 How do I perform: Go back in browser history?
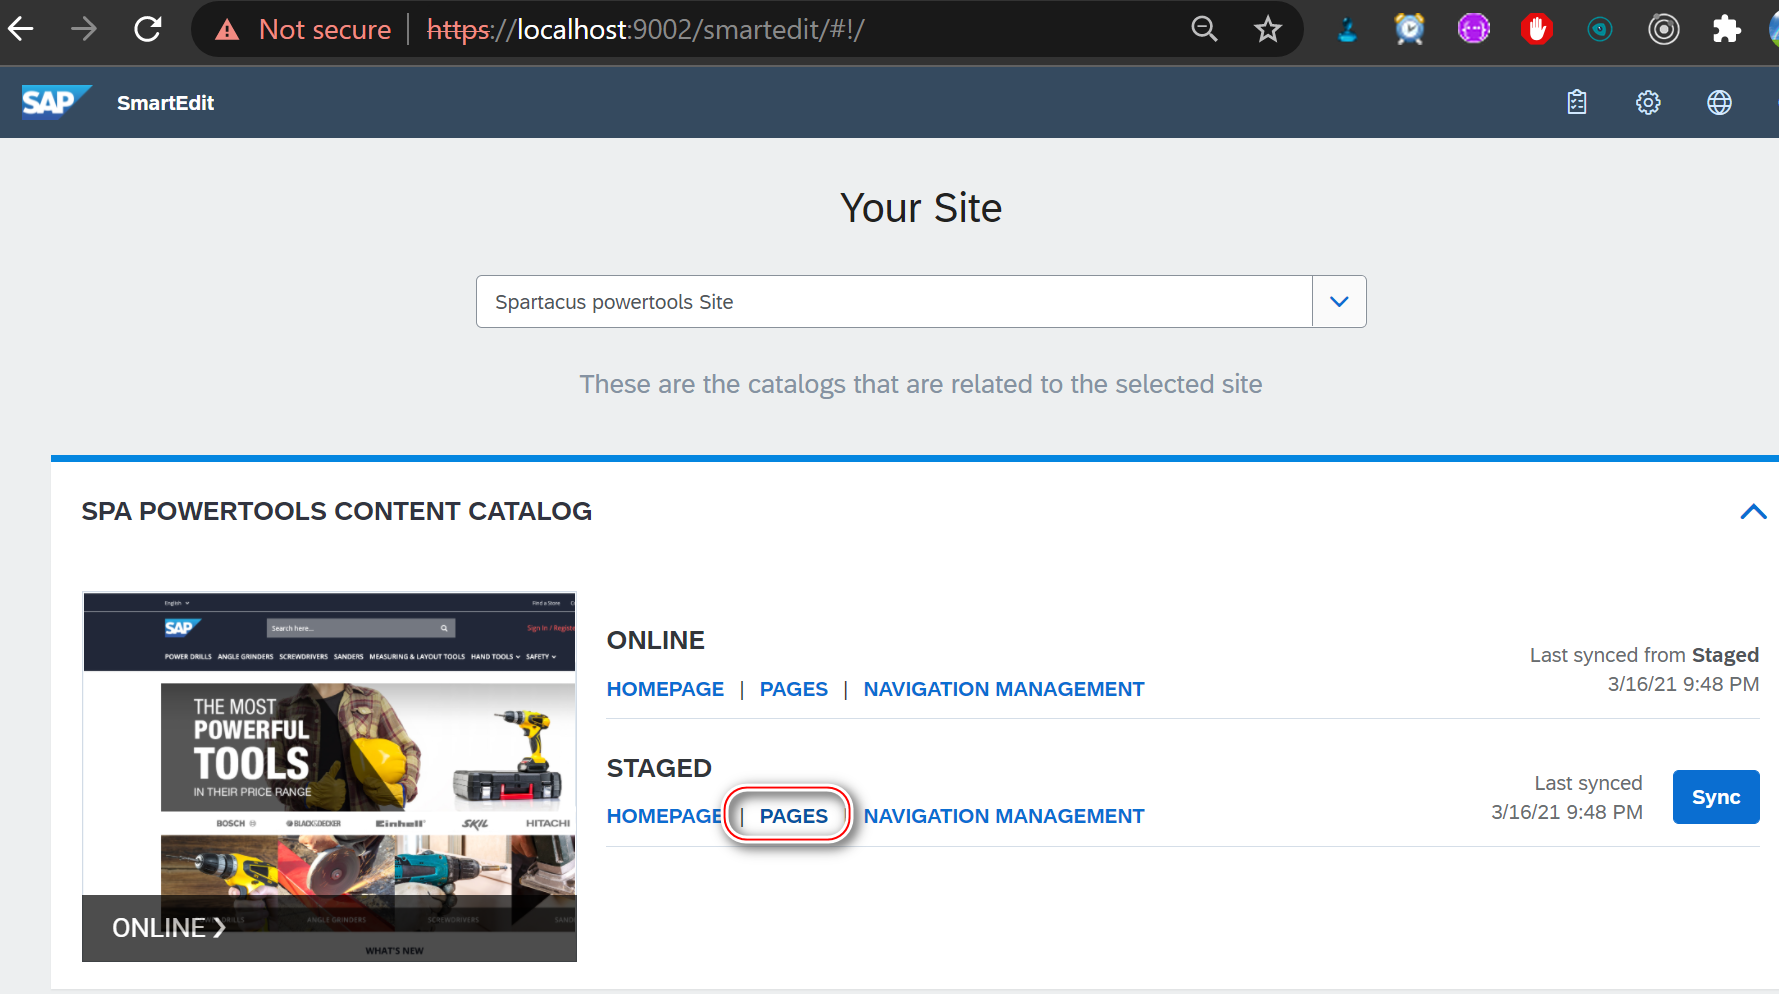tap(21, 29)
